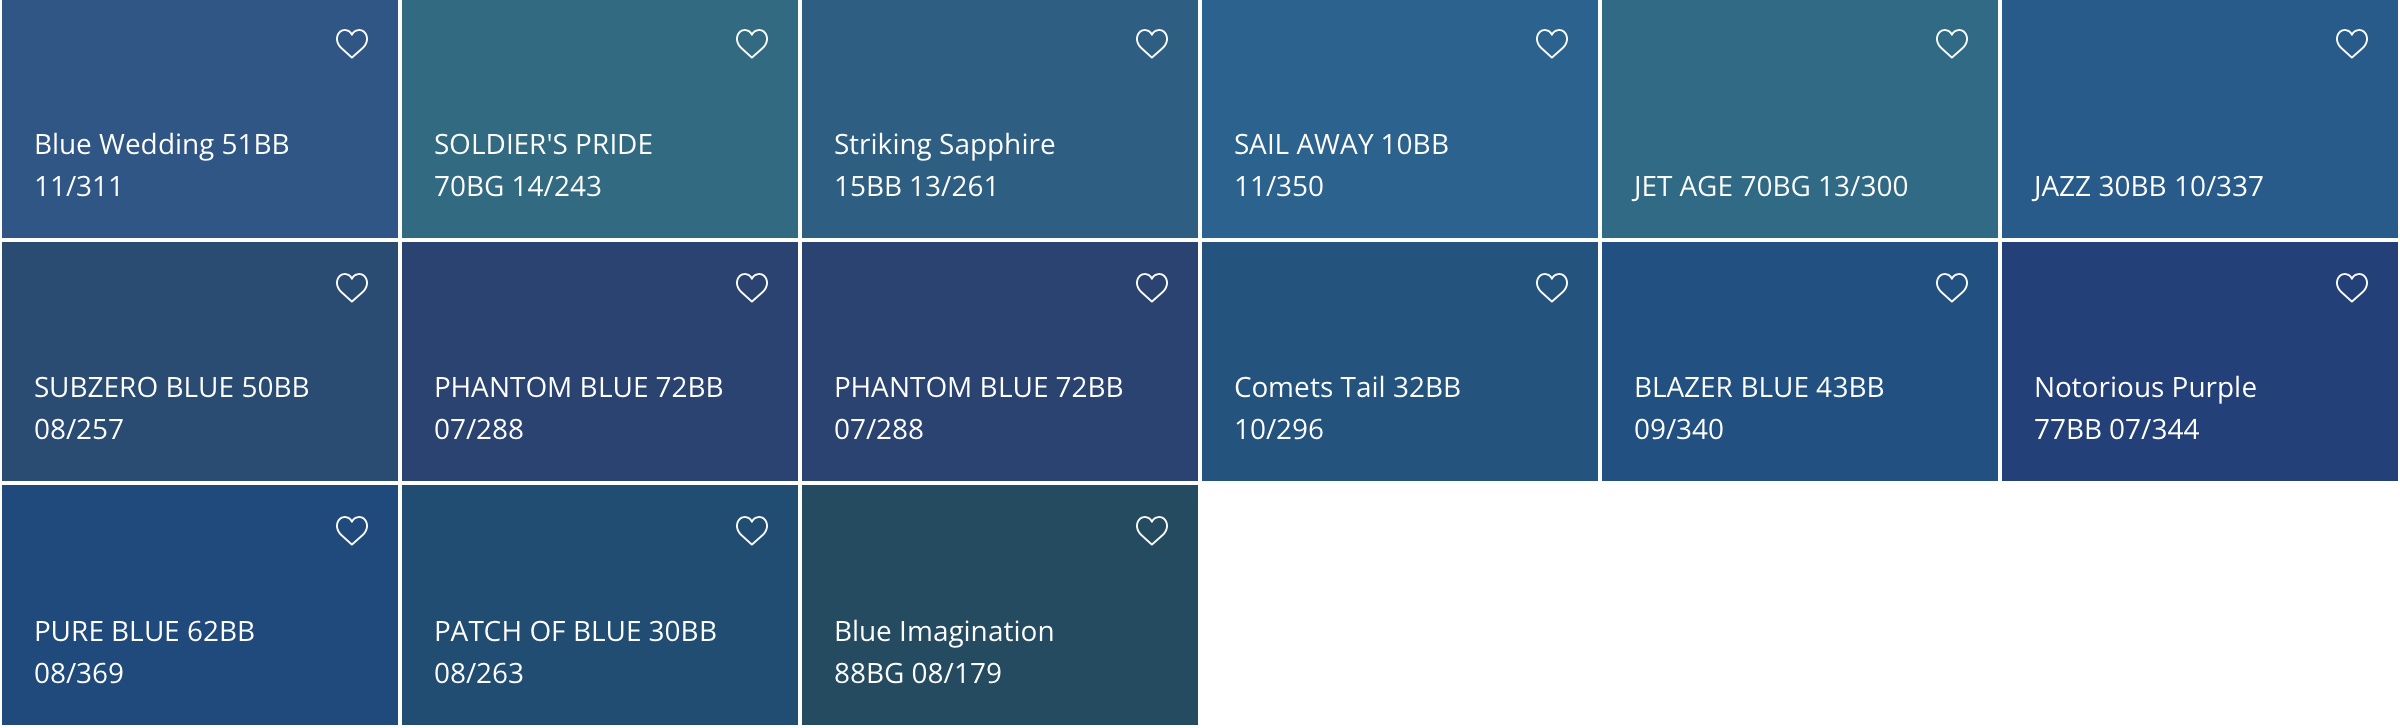Select Blue Imagination 88BG 08/179 color

click(x=1000, y=605)
